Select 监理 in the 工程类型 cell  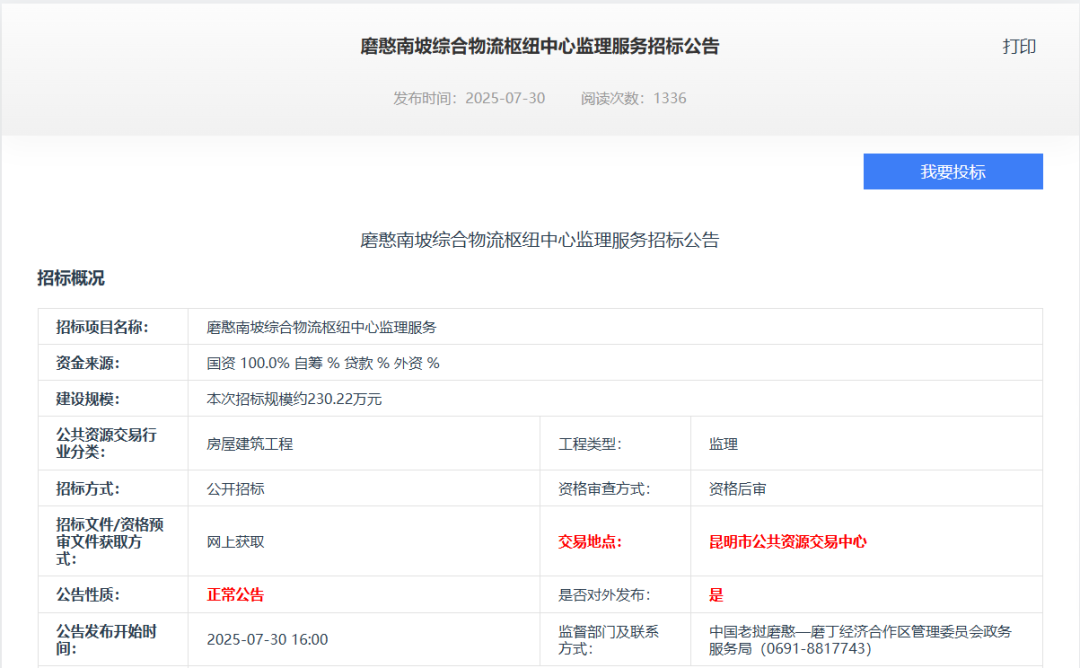[722, 443]
